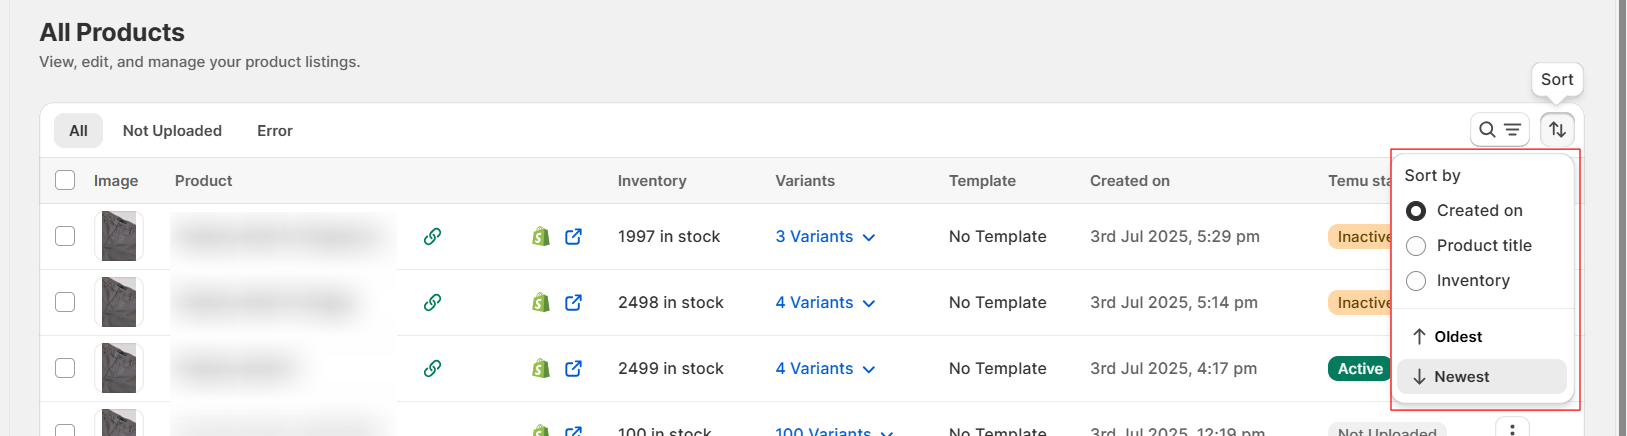Click the Shopify bag icon in the first row

click(541, 237)
